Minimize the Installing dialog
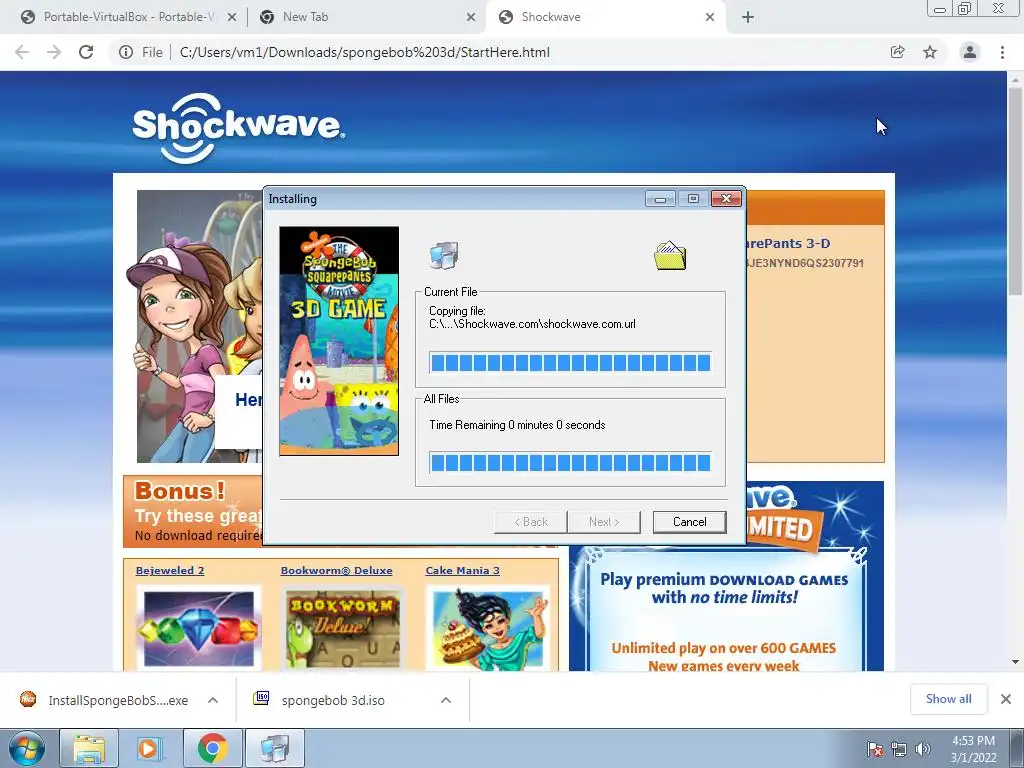 (660, 199)
